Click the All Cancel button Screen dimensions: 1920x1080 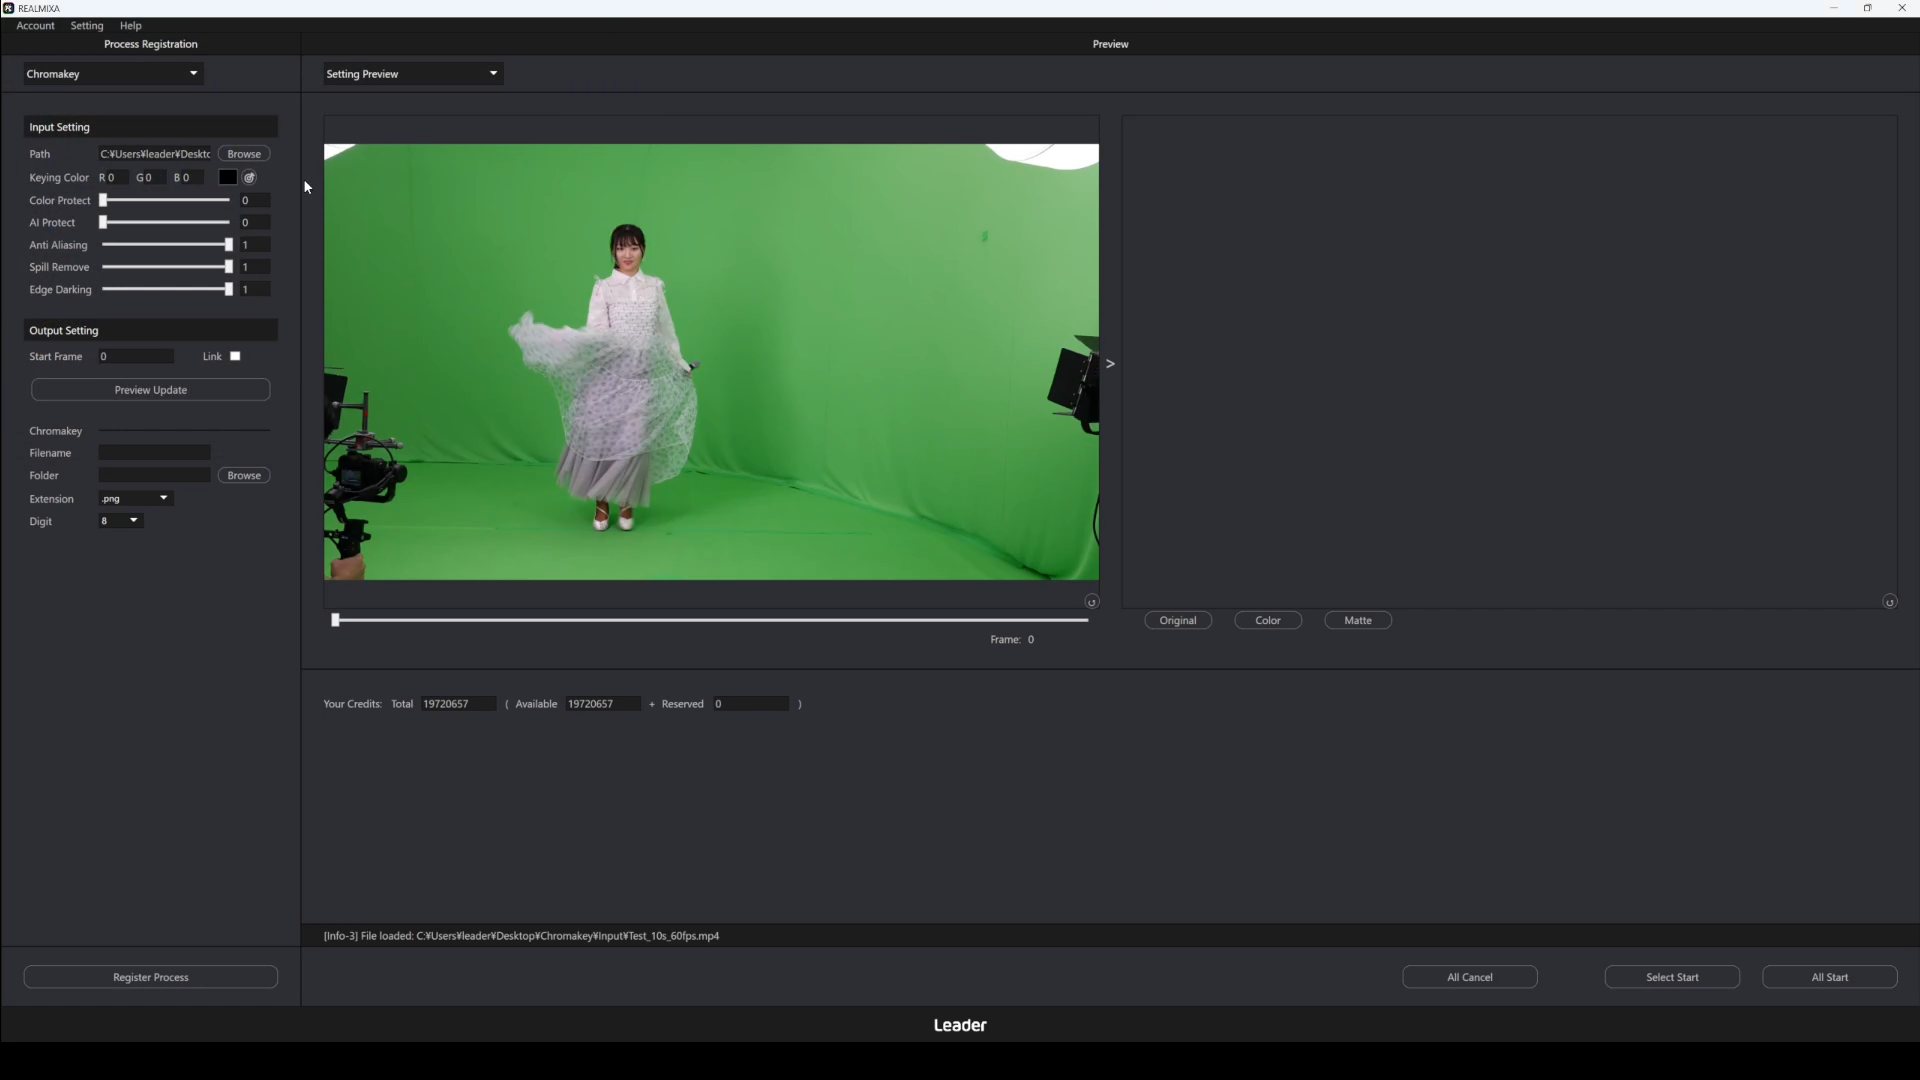pyautogui.click(x=1470, y=977)
